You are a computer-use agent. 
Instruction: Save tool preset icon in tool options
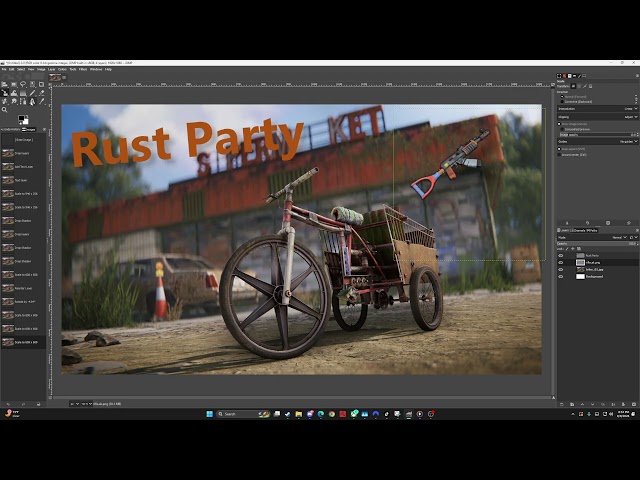[567, 223]
